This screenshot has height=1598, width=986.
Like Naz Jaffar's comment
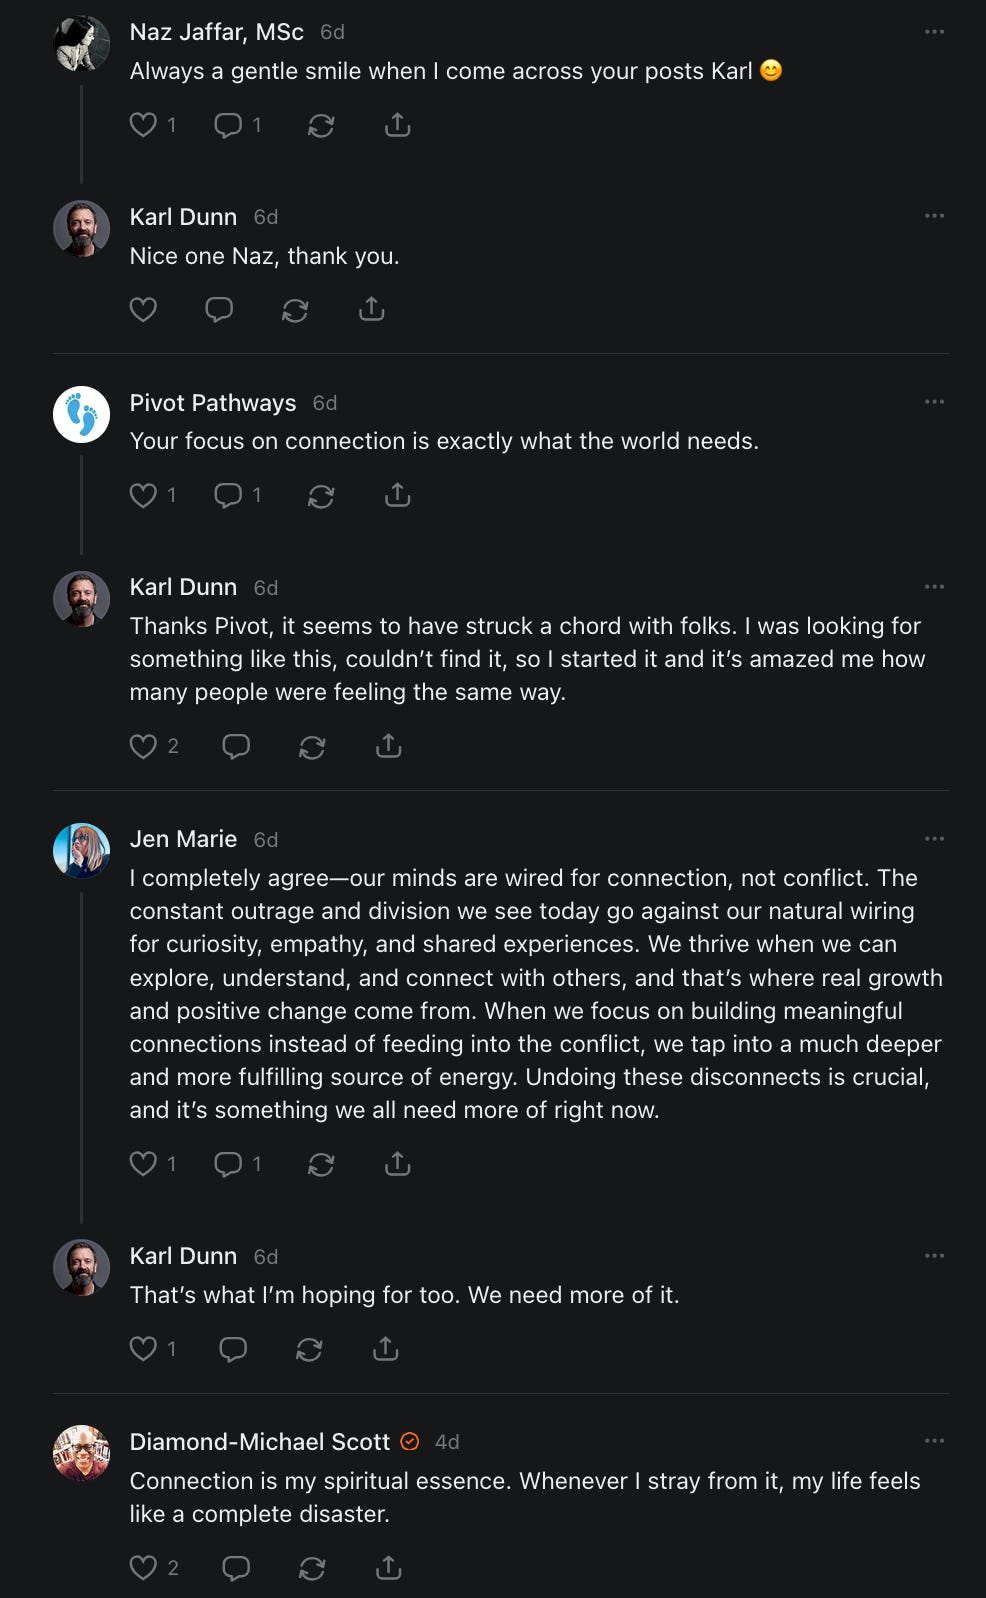[x=144, y=125]
